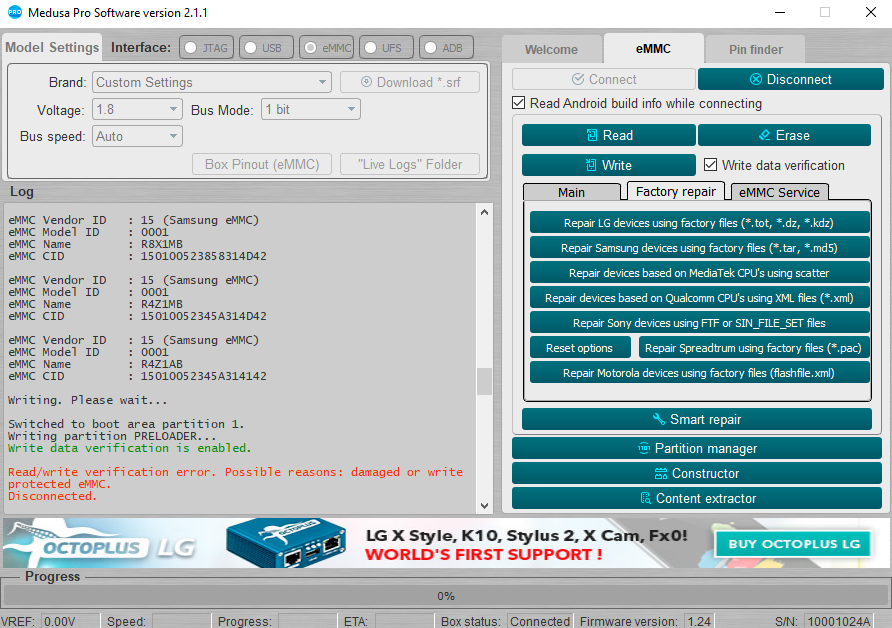Click the Medusa Pro app logo icon
Image resolution: width=892 pixels, height=628 pixels.
pos(14,11)
